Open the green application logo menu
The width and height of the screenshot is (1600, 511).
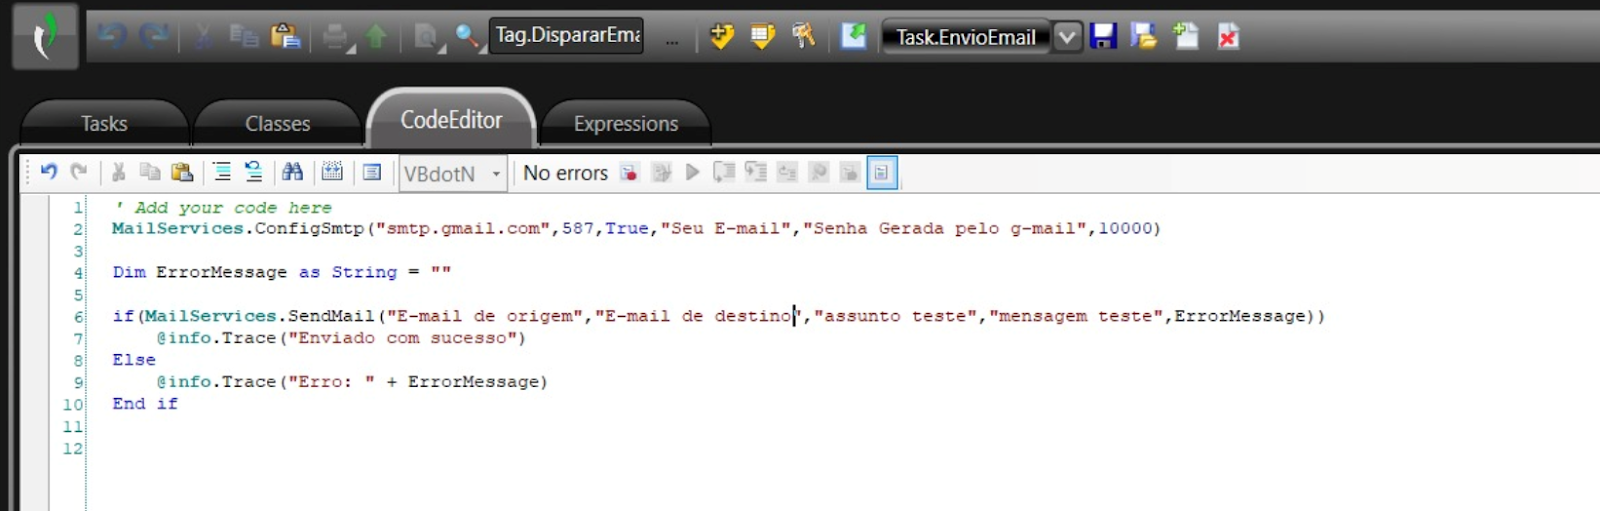tap(45, 37)
